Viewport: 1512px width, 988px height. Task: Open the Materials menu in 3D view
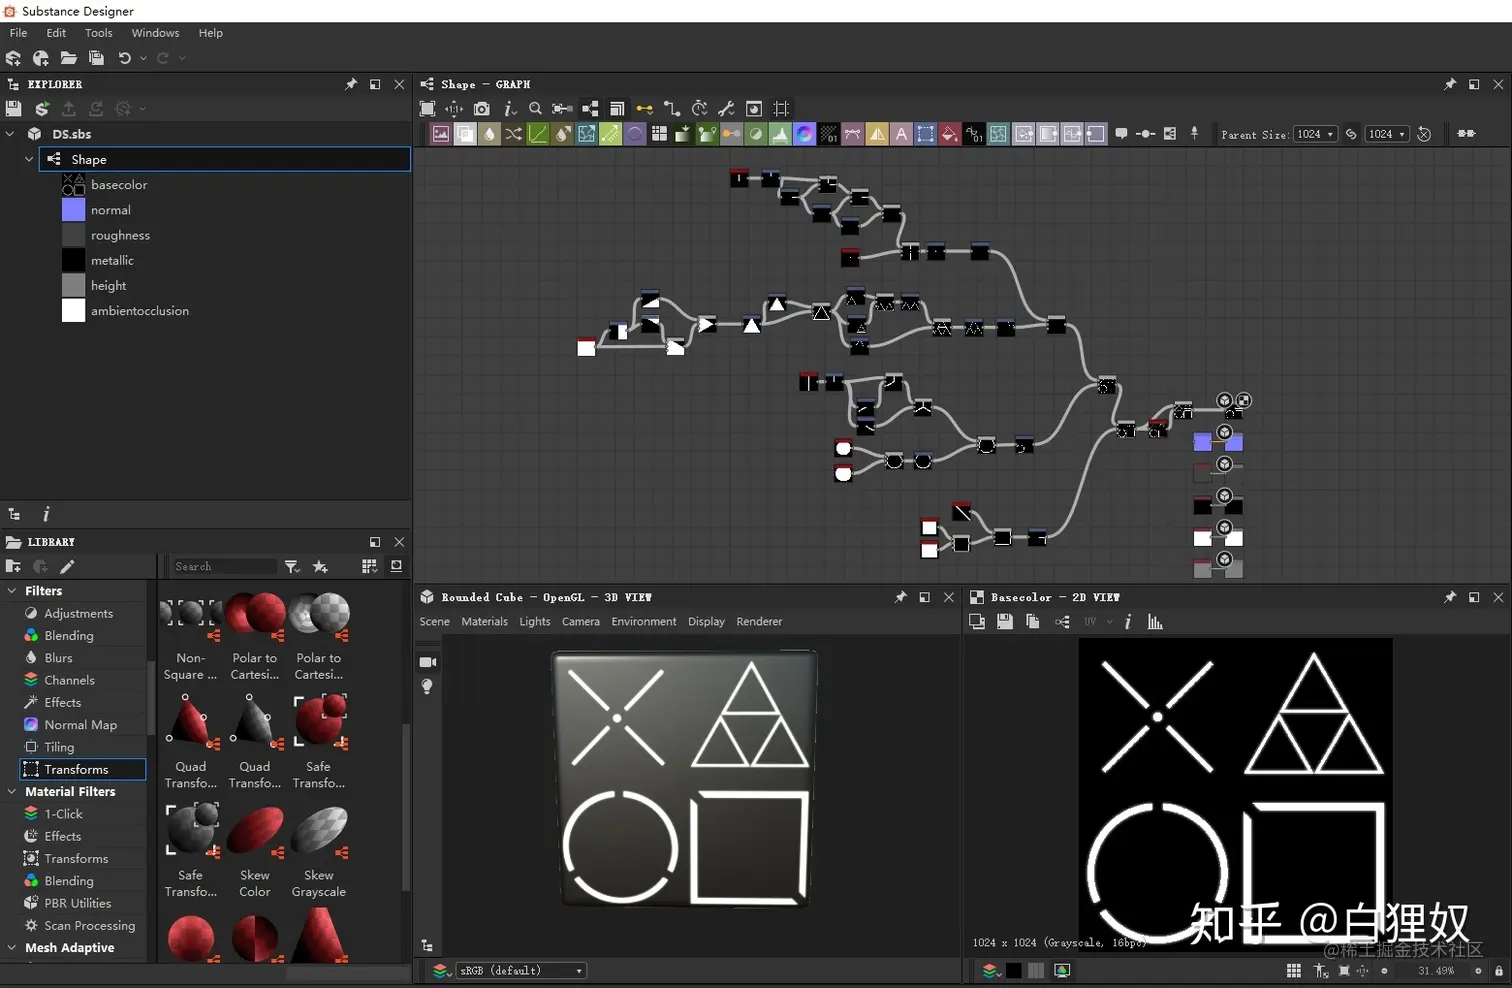484,622
